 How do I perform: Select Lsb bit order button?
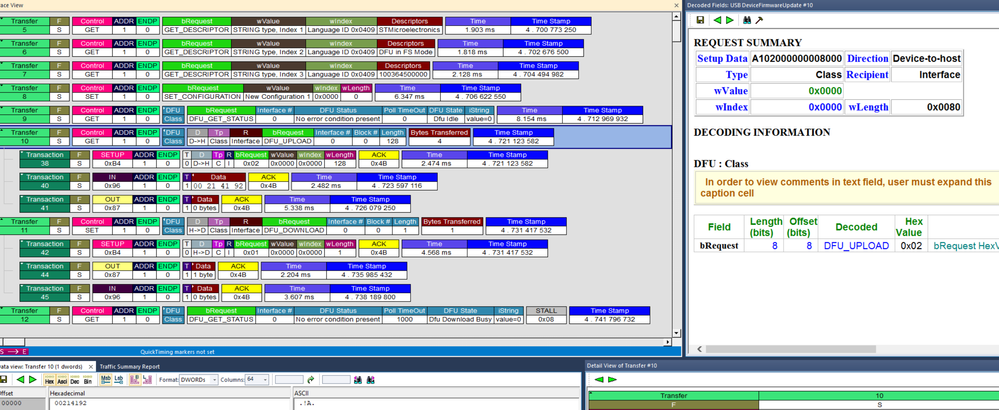[119, 379]
